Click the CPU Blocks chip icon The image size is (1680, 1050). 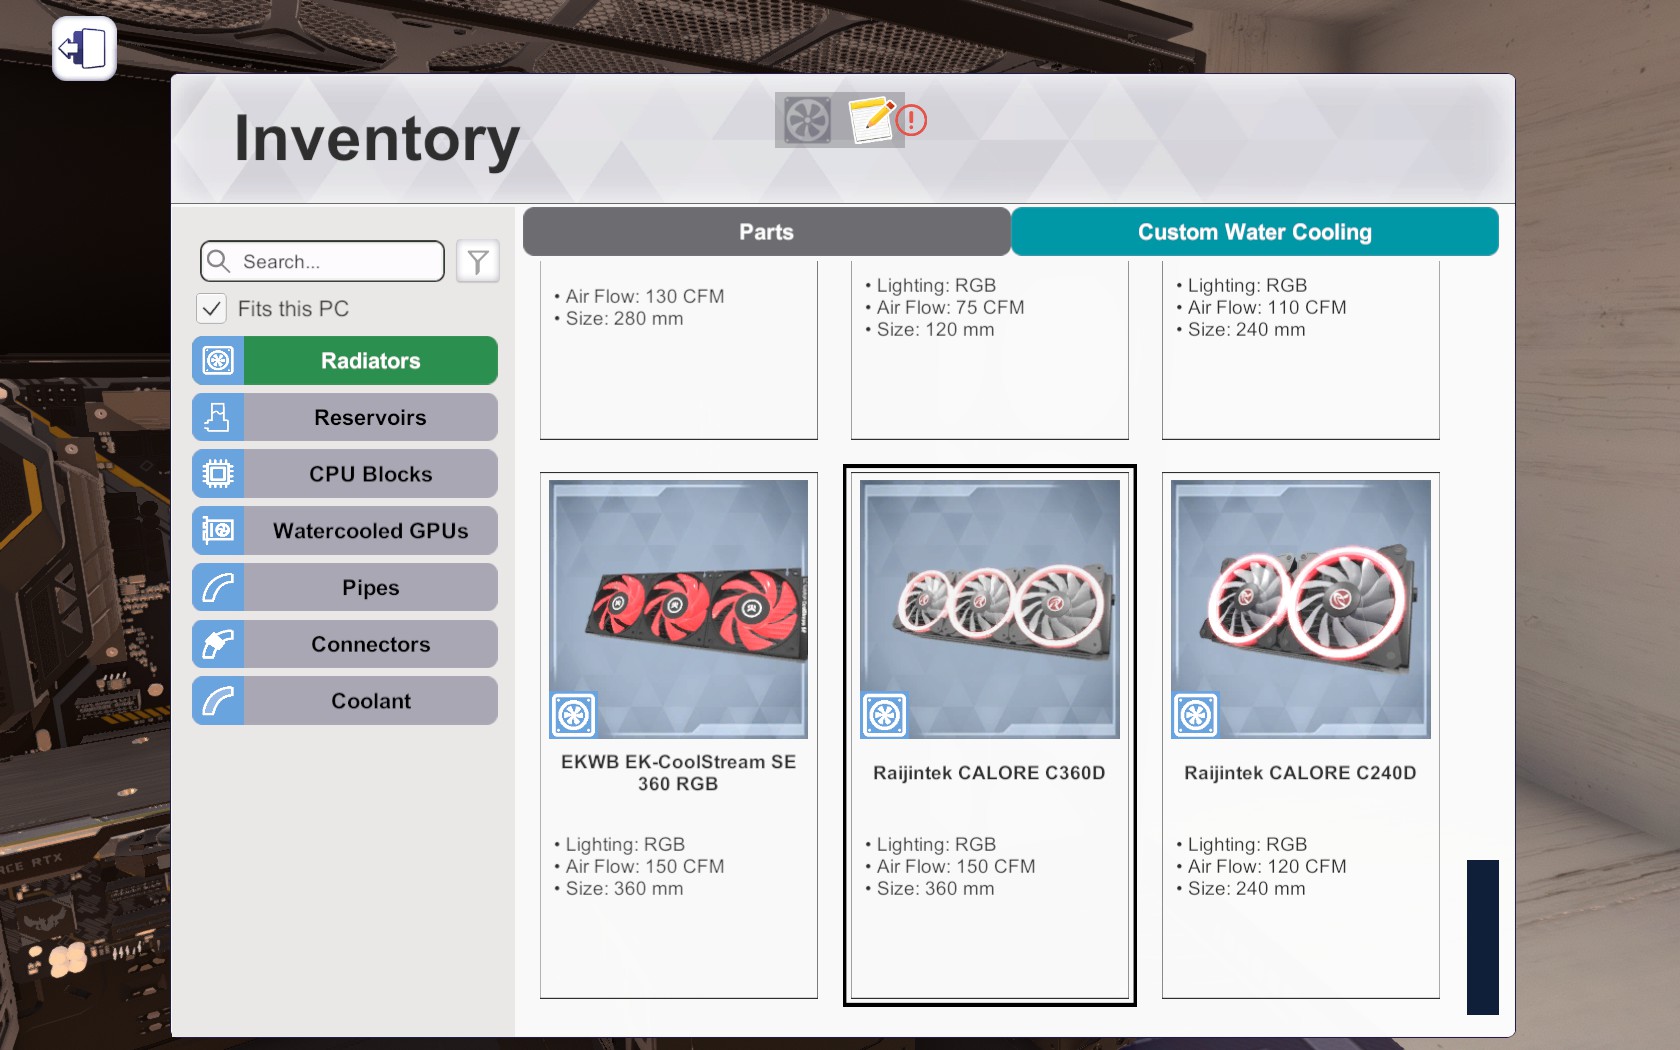218,474
